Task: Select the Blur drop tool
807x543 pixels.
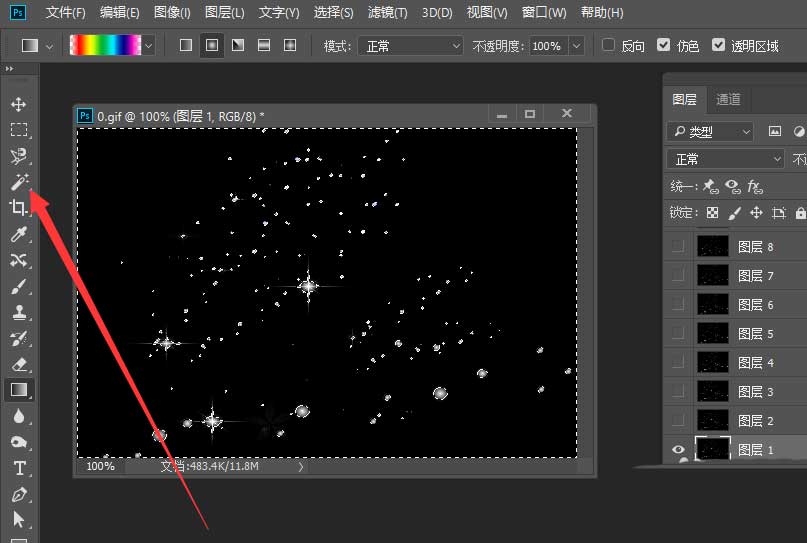Action: pyautogui.click(x=19, y=416)
